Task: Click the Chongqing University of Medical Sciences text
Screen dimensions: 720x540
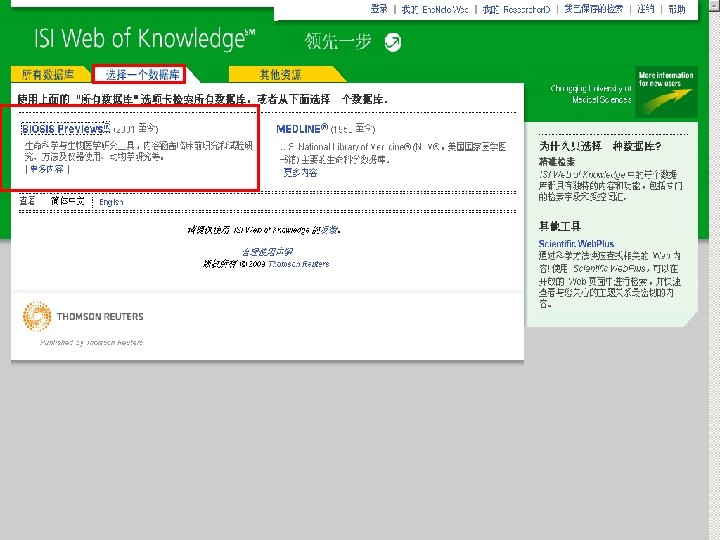Action: (x=591, y=94)
